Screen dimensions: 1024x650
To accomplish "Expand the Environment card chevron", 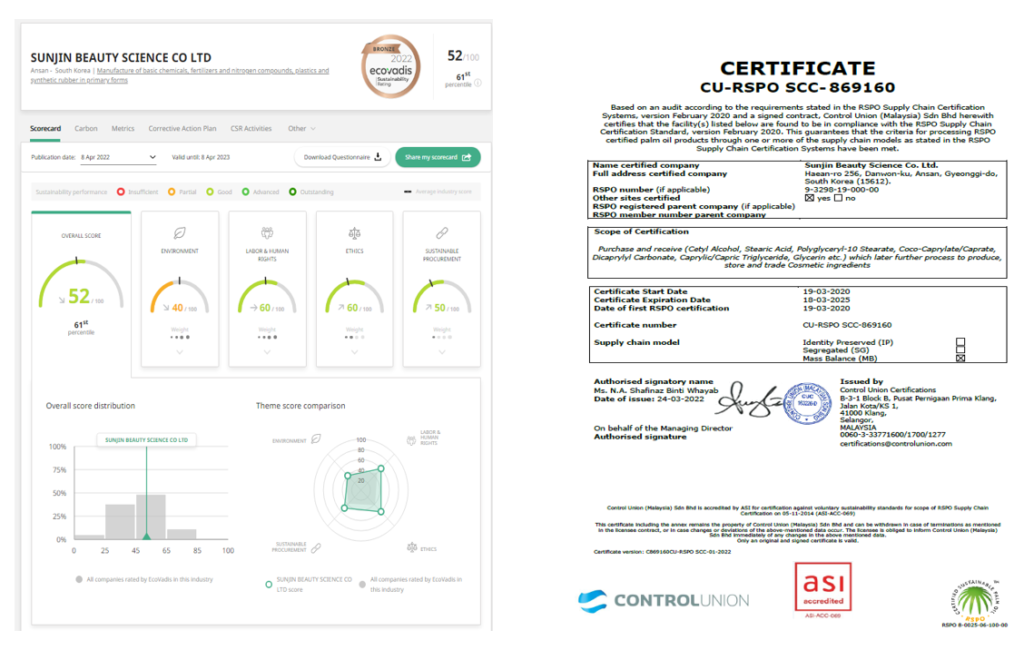I will point(179,351).
